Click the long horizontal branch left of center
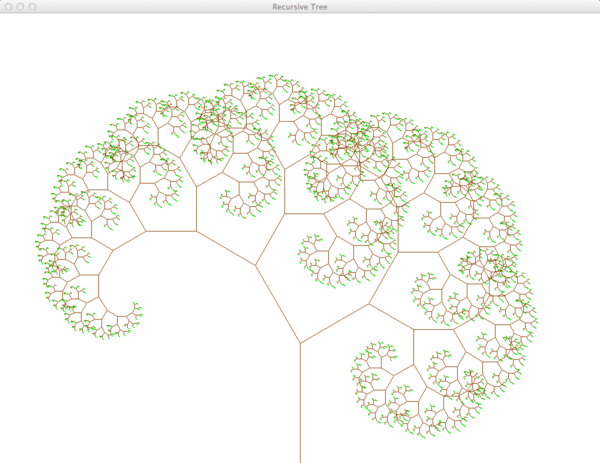This screenshot has height=463, width=600. [x=170, y=231]
